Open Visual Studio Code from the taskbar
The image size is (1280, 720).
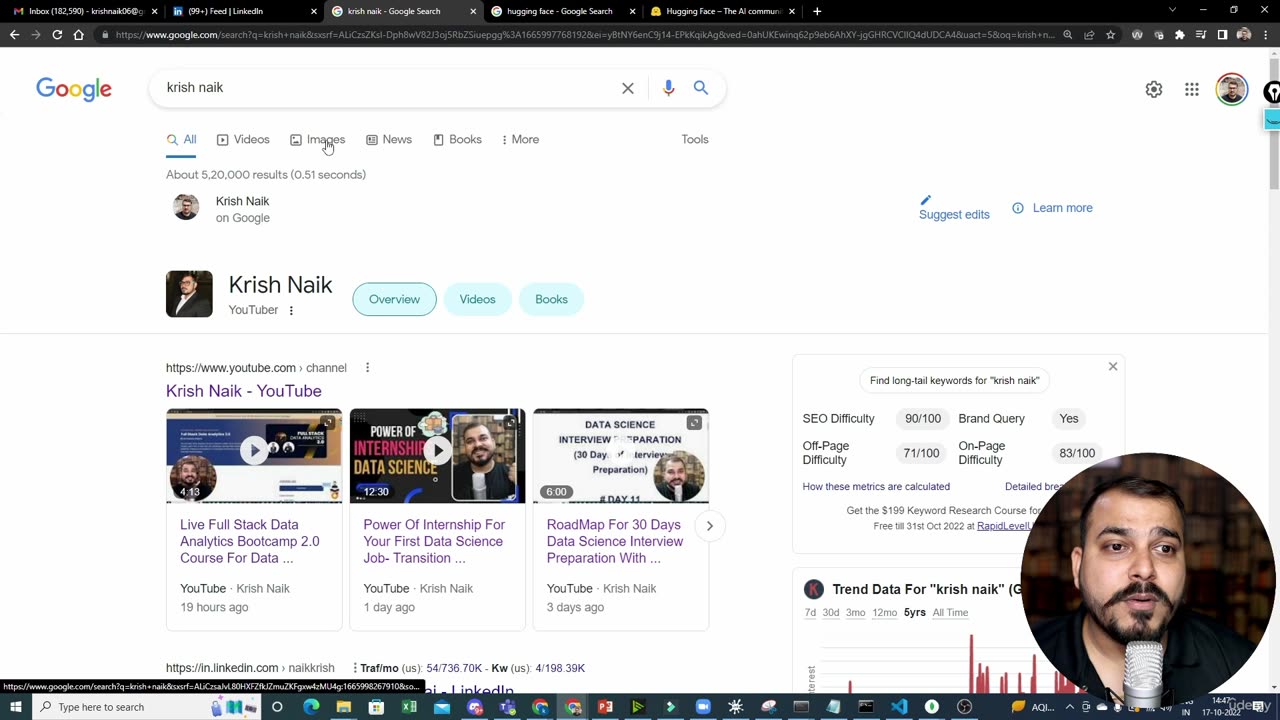[899, 707]
